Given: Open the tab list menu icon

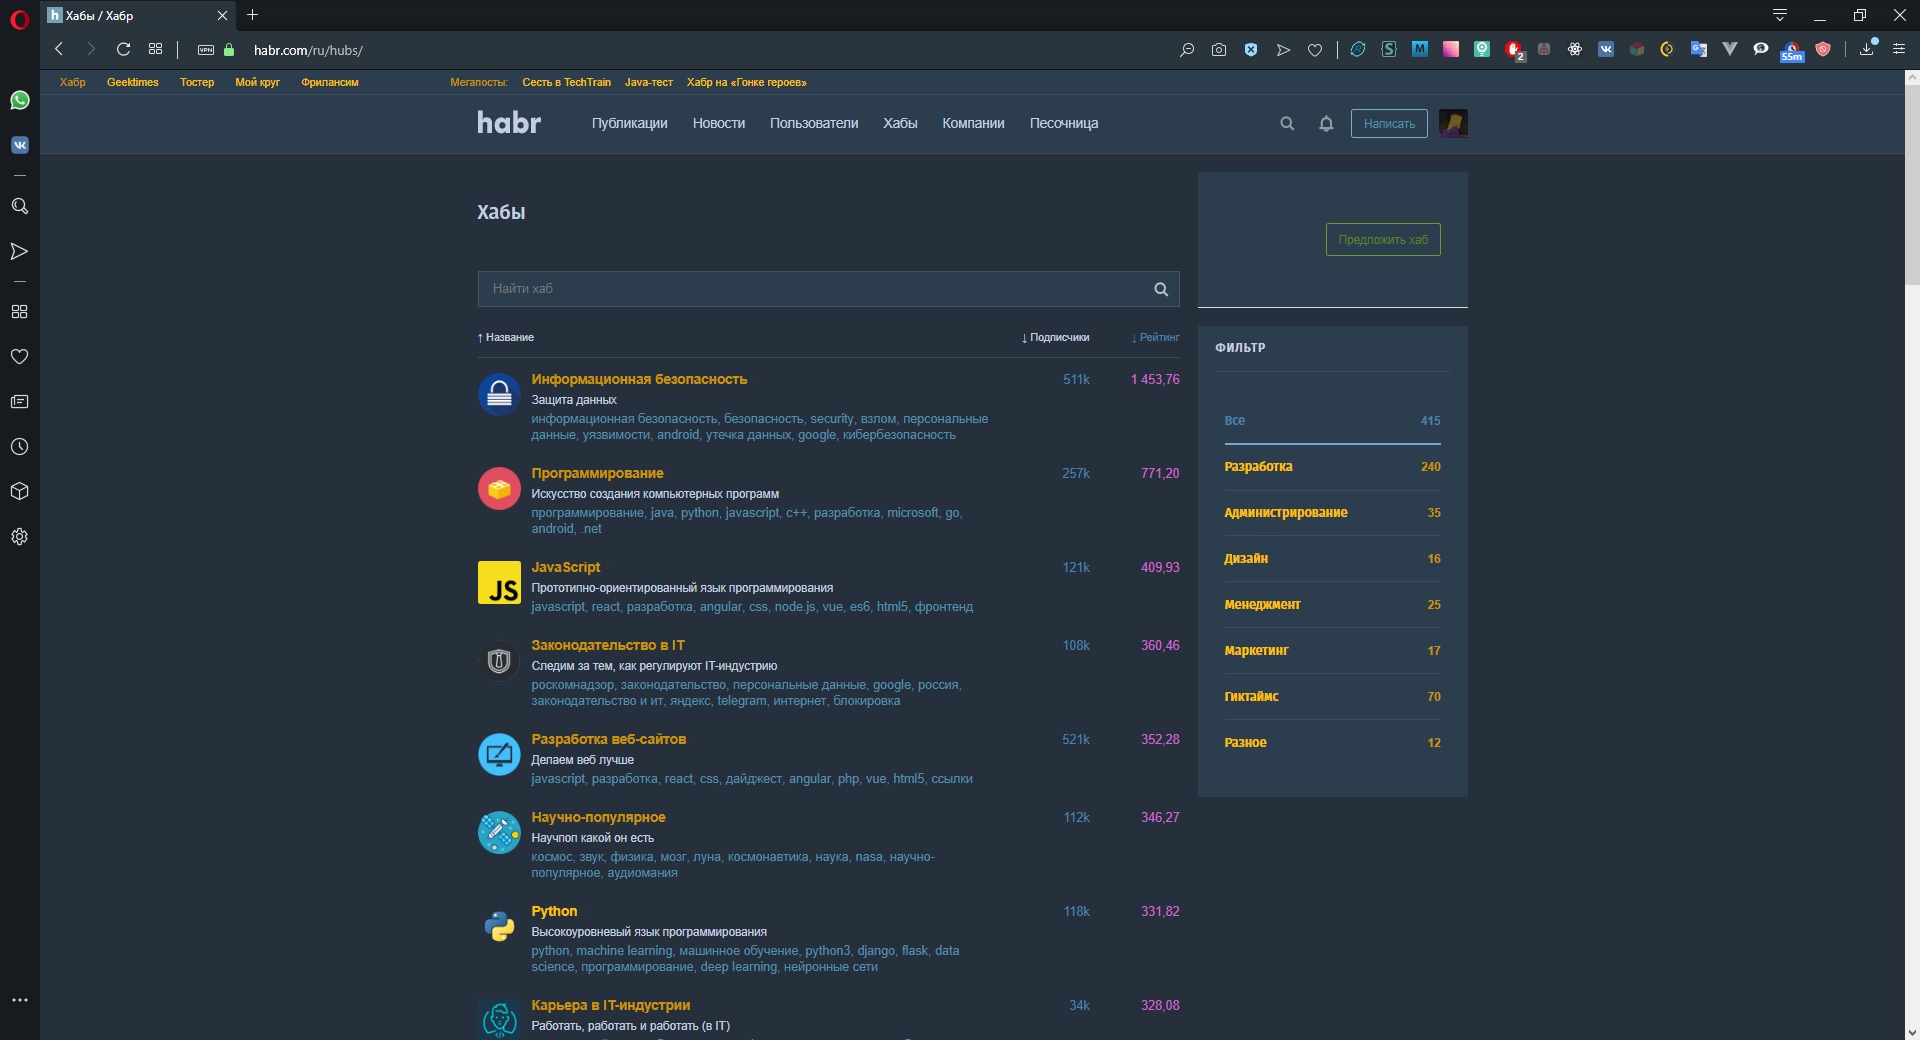Looking at the screenshot, I should pyautogui.click(x=1780, y=15).
